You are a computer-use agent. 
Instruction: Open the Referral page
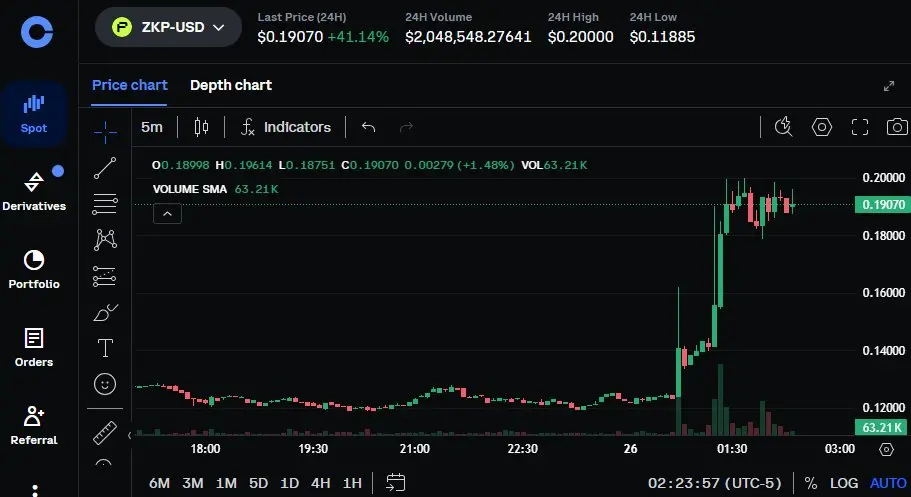click(x=34, y=426)
